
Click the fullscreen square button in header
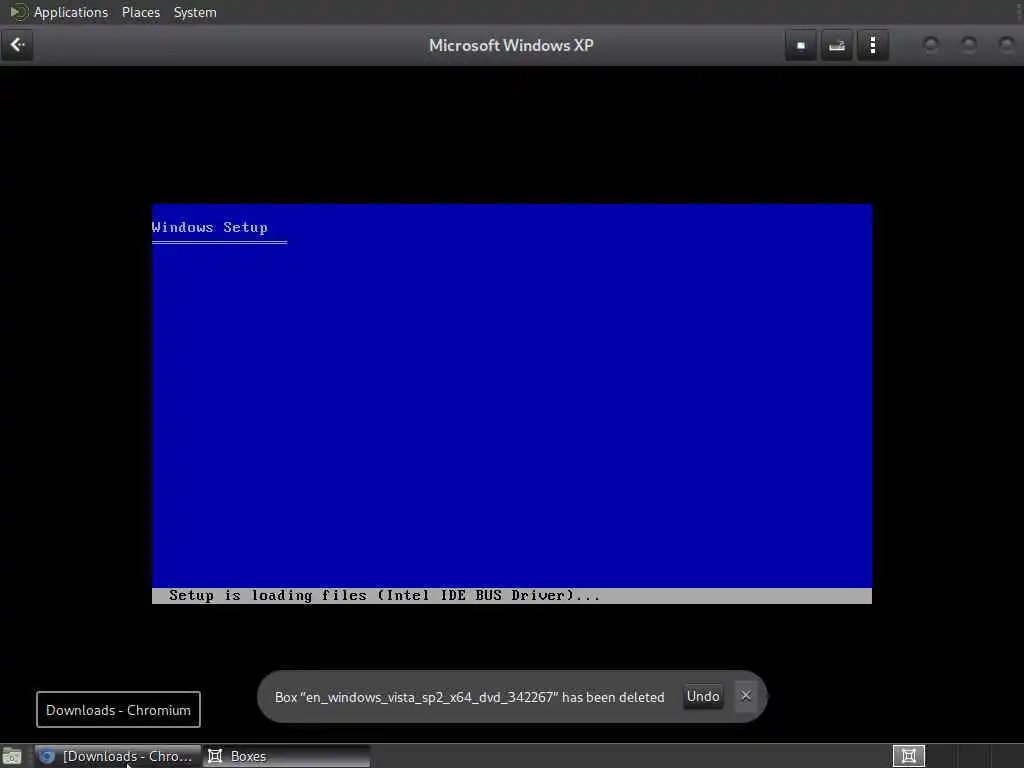pos(801,45)
